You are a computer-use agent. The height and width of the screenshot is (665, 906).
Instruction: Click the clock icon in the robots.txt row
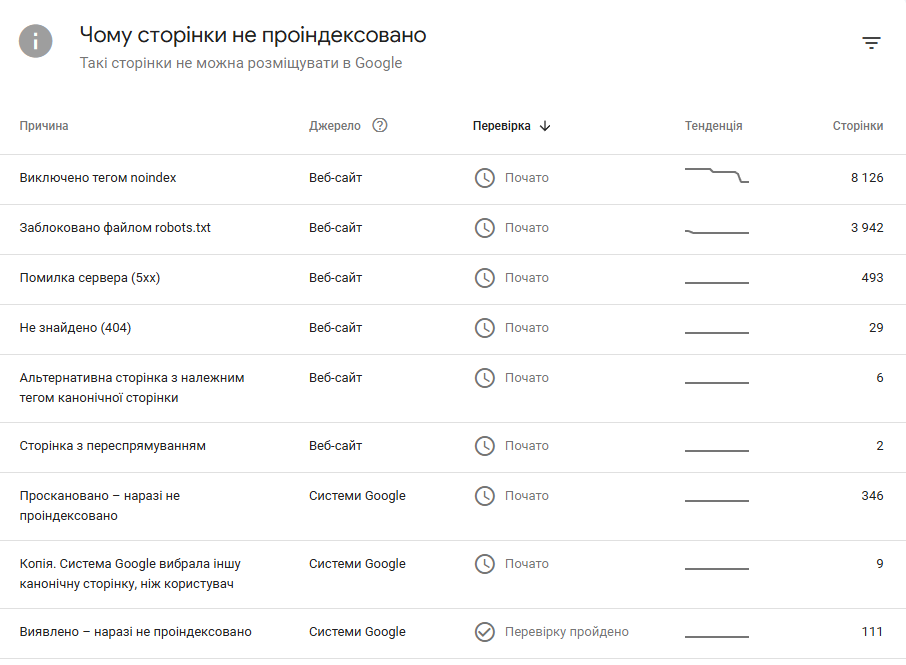pos(484,228)
